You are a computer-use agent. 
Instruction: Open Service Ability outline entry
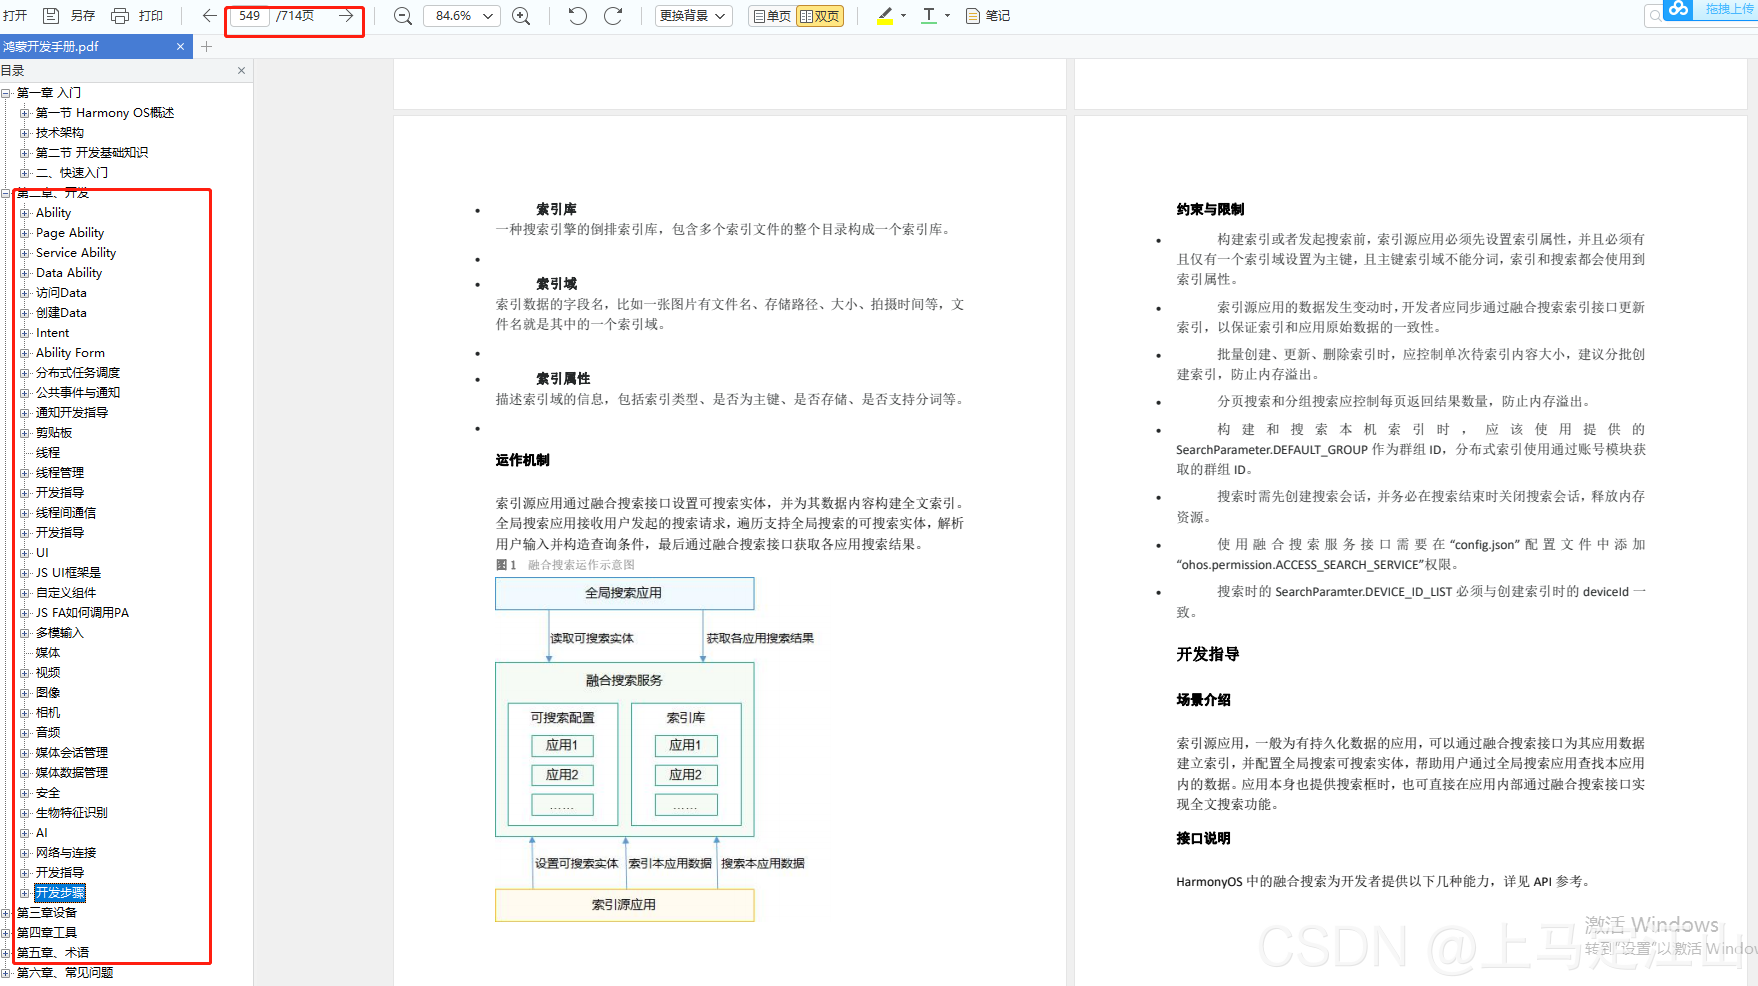(x=76, y=253)
